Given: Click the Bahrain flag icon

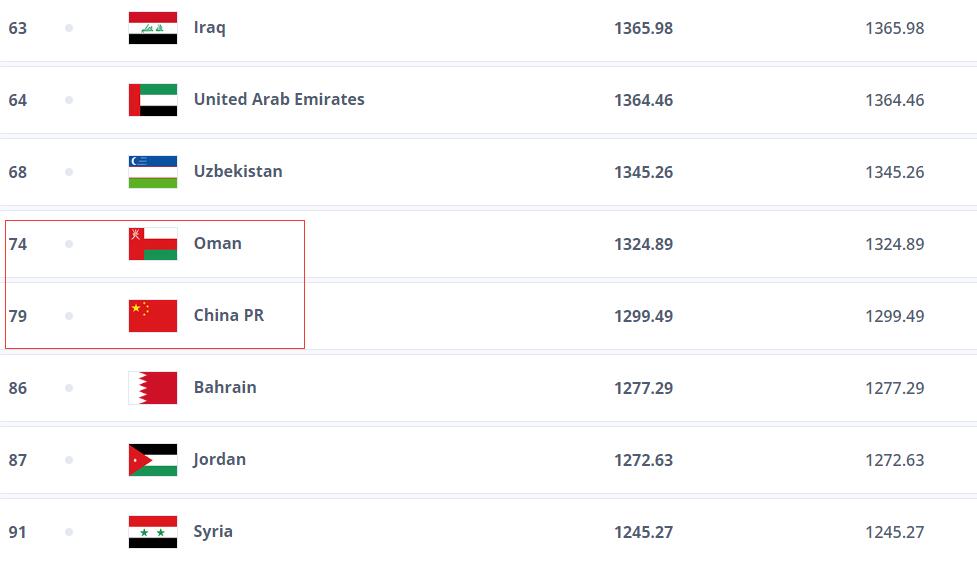Looking at the screenshot, I should (x=153, y=388).
